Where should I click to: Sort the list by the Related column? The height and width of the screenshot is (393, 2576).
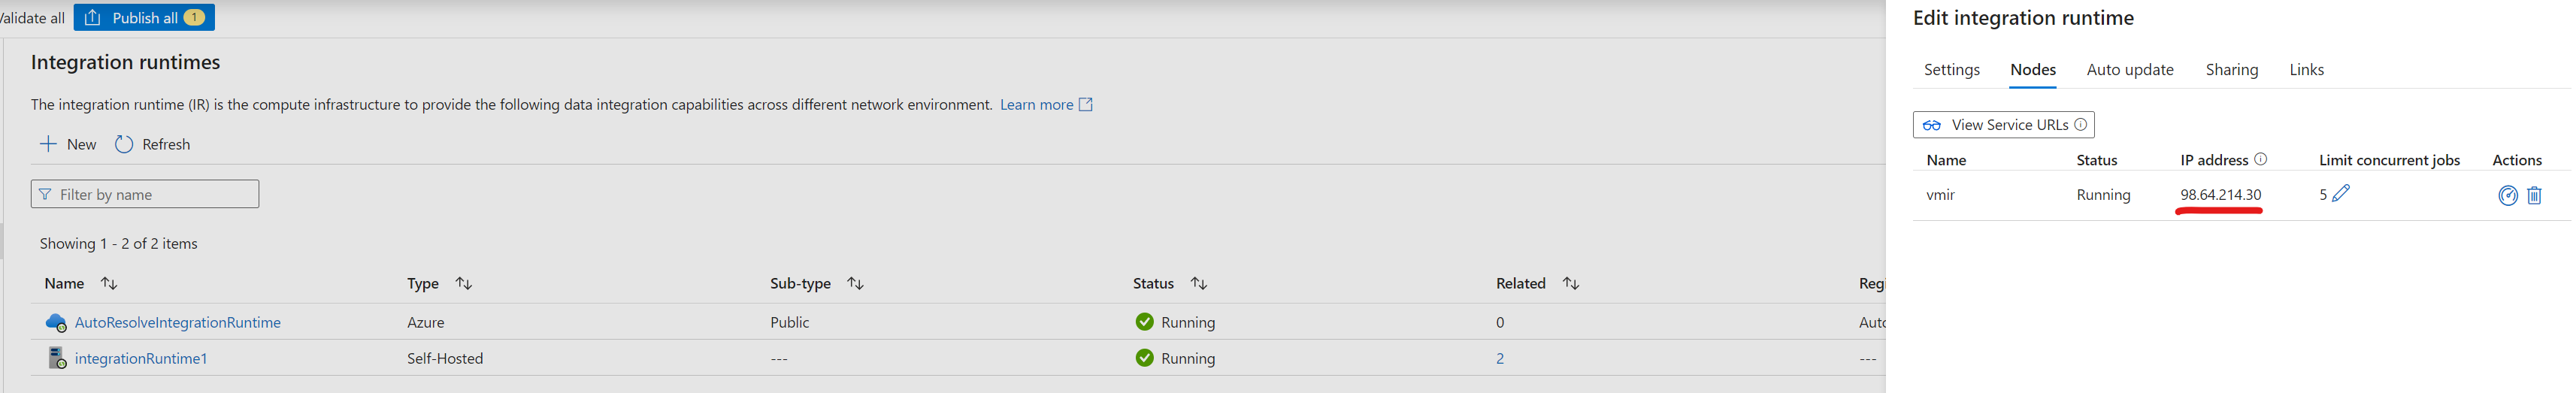[1570, 283]
